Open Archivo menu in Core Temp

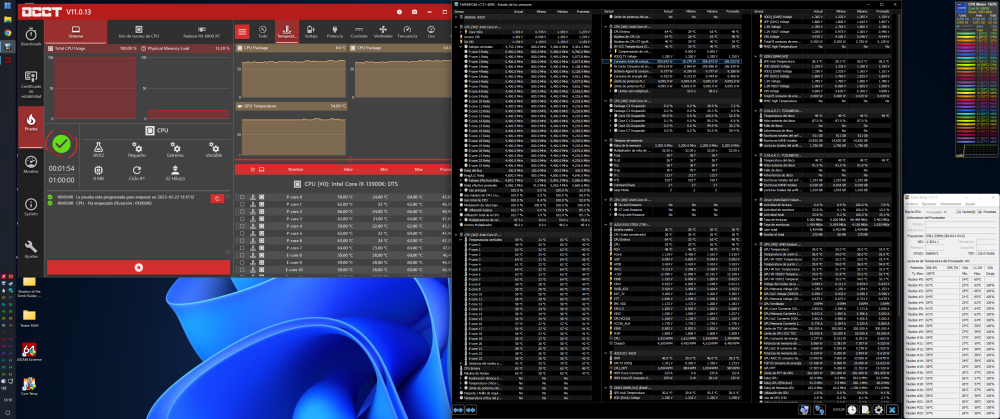pos(912,204)
